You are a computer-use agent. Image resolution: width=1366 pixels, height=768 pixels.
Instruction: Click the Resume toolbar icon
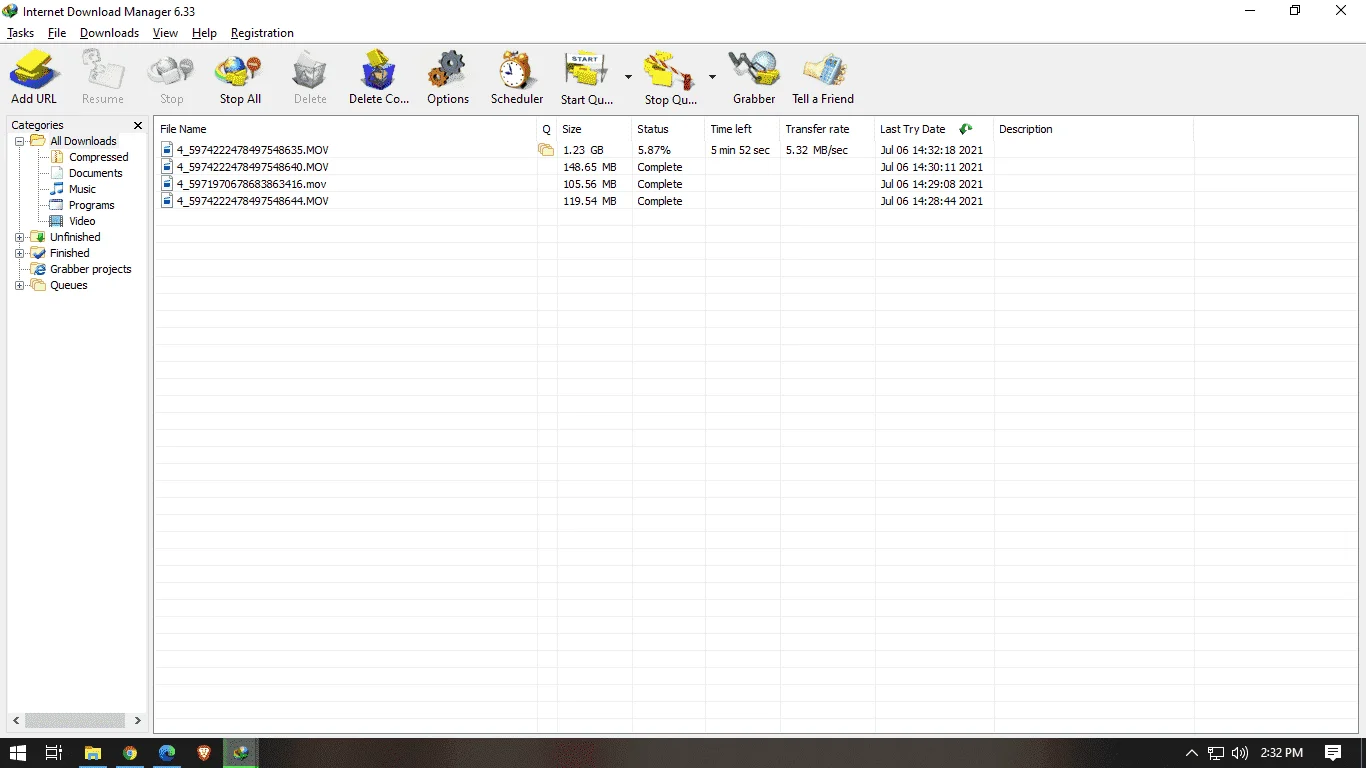click(103, 70)
